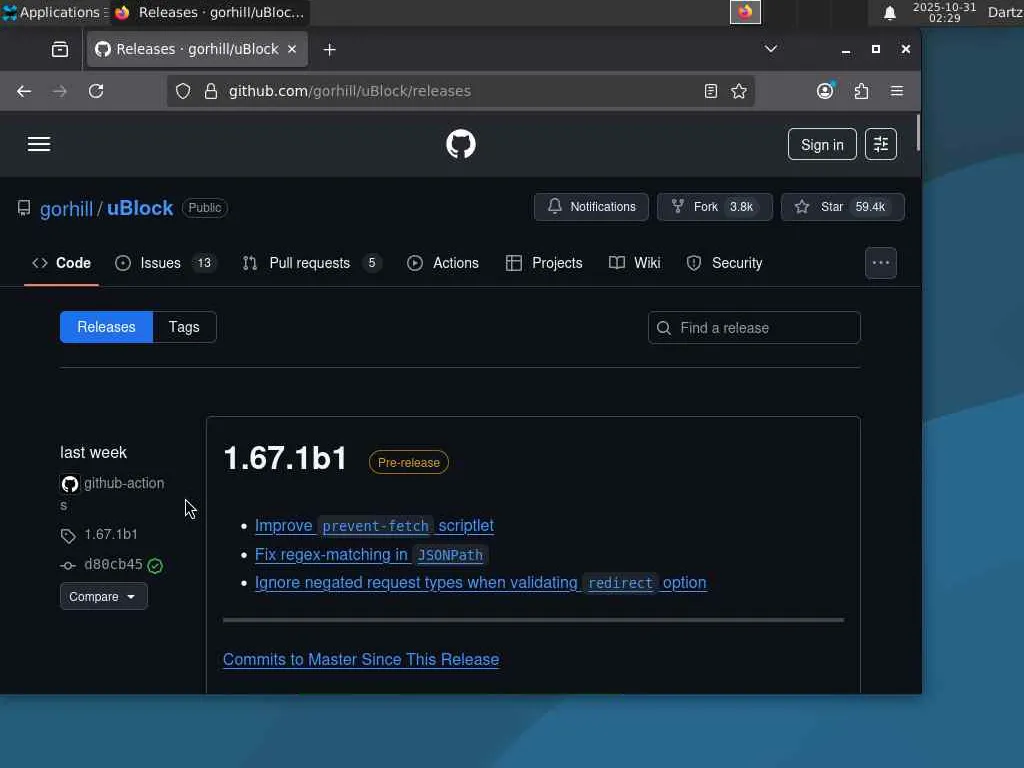Open Ignore negated request types link
The width and height of the screenshot is (1024, 768).
[x=481, y=583]
